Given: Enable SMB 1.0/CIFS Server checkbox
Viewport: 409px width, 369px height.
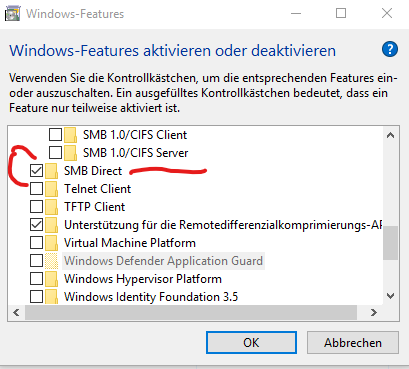Looking at the screenshot, I should [55, 153].
